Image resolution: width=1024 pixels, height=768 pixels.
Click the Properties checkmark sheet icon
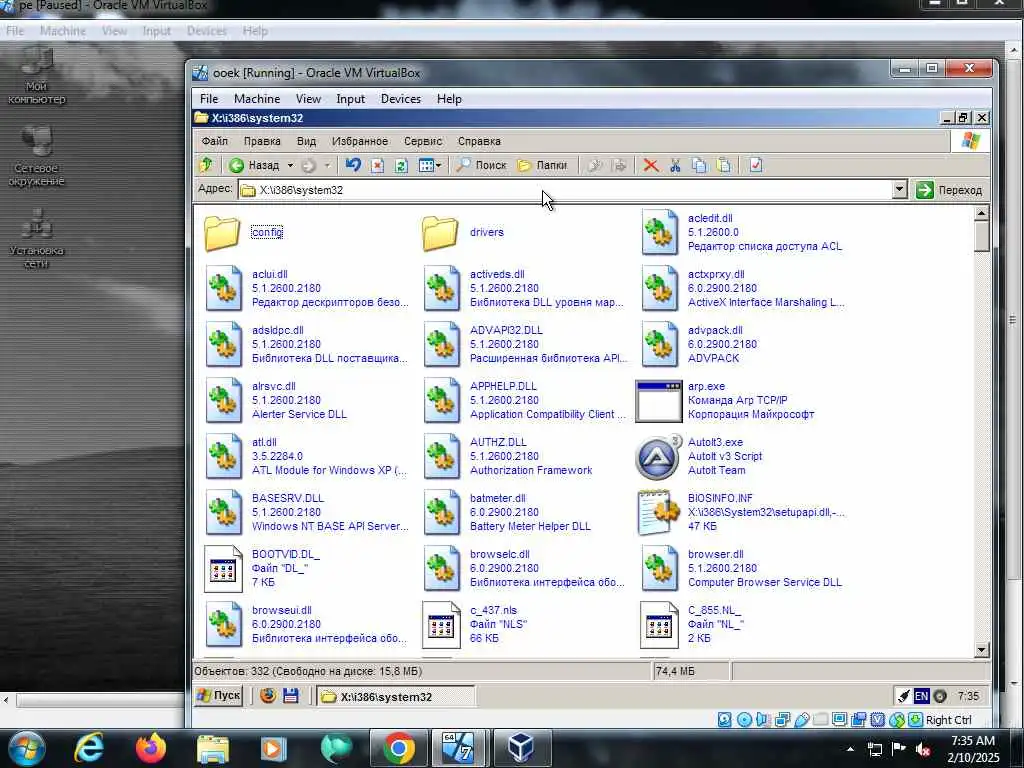point(756,165)
